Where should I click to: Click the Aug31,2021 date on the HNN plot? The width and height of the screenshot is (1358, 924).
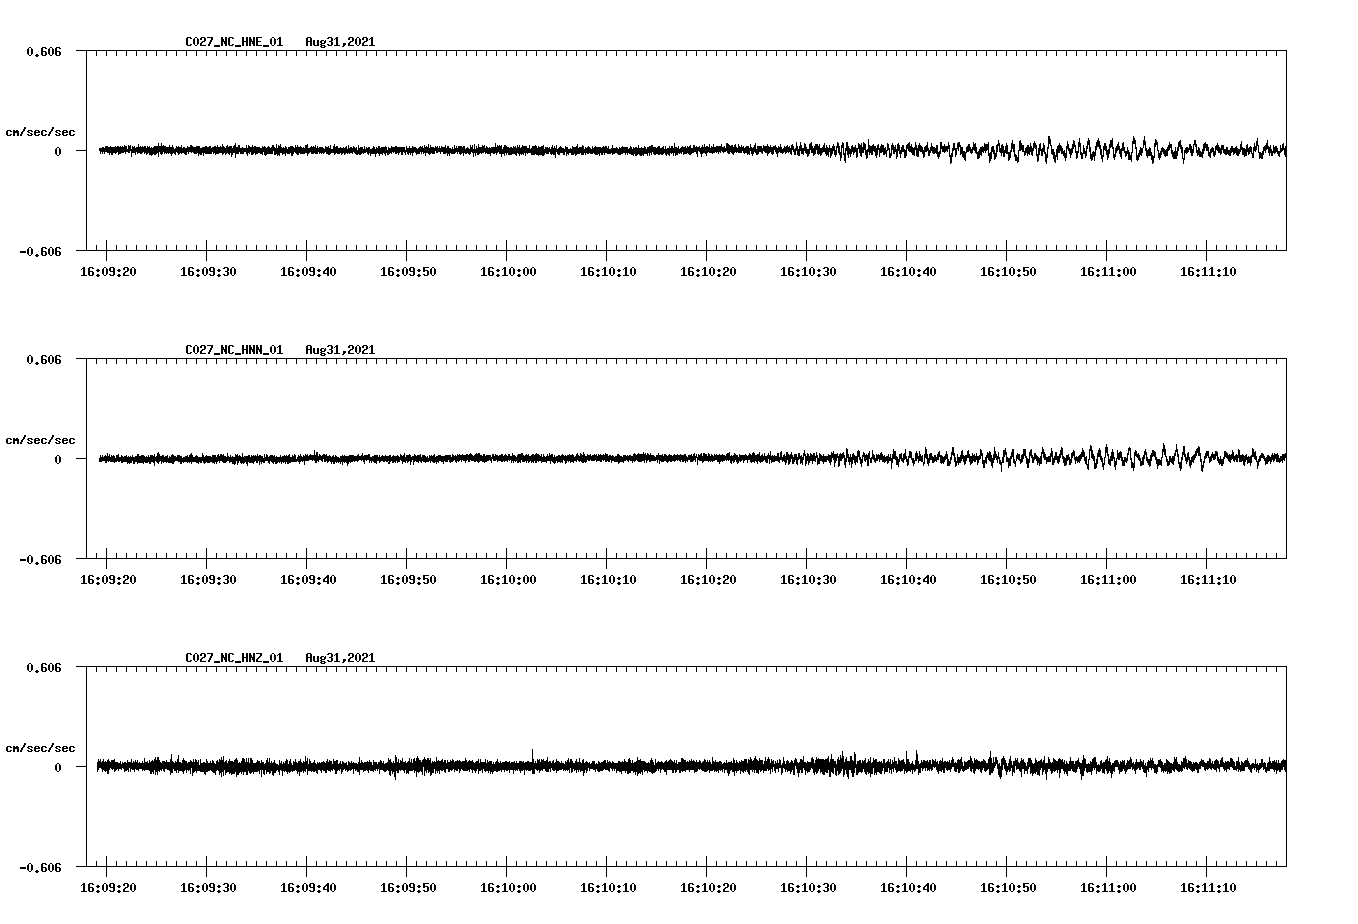point(340,350)
